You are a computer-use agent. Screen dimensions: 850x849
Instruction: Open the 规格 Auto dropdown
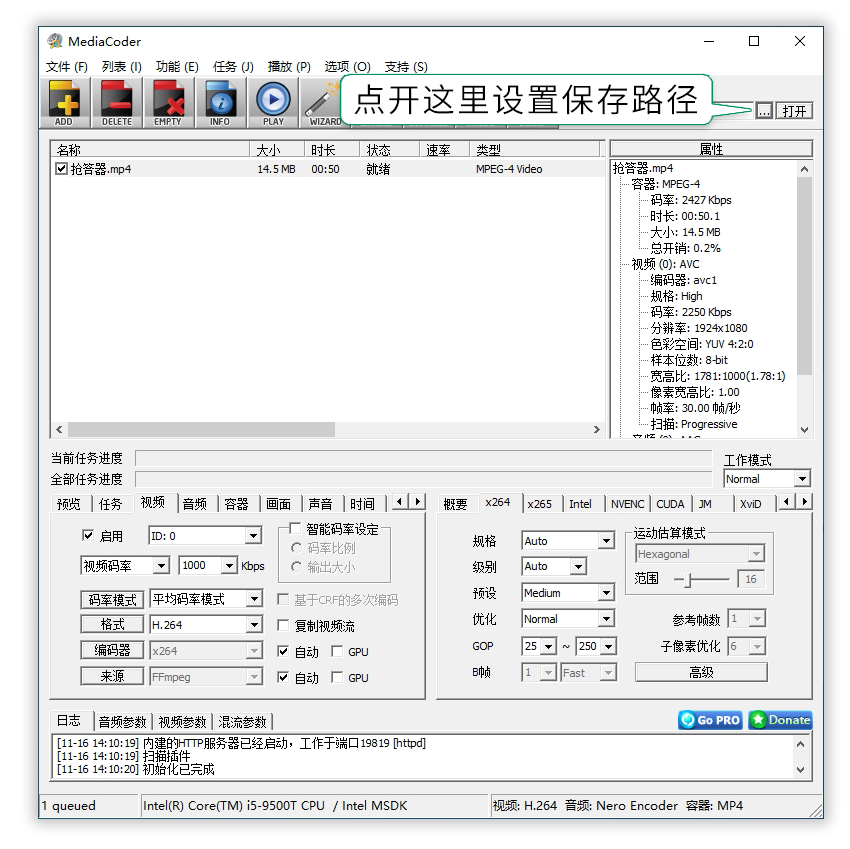click(568, 541)
